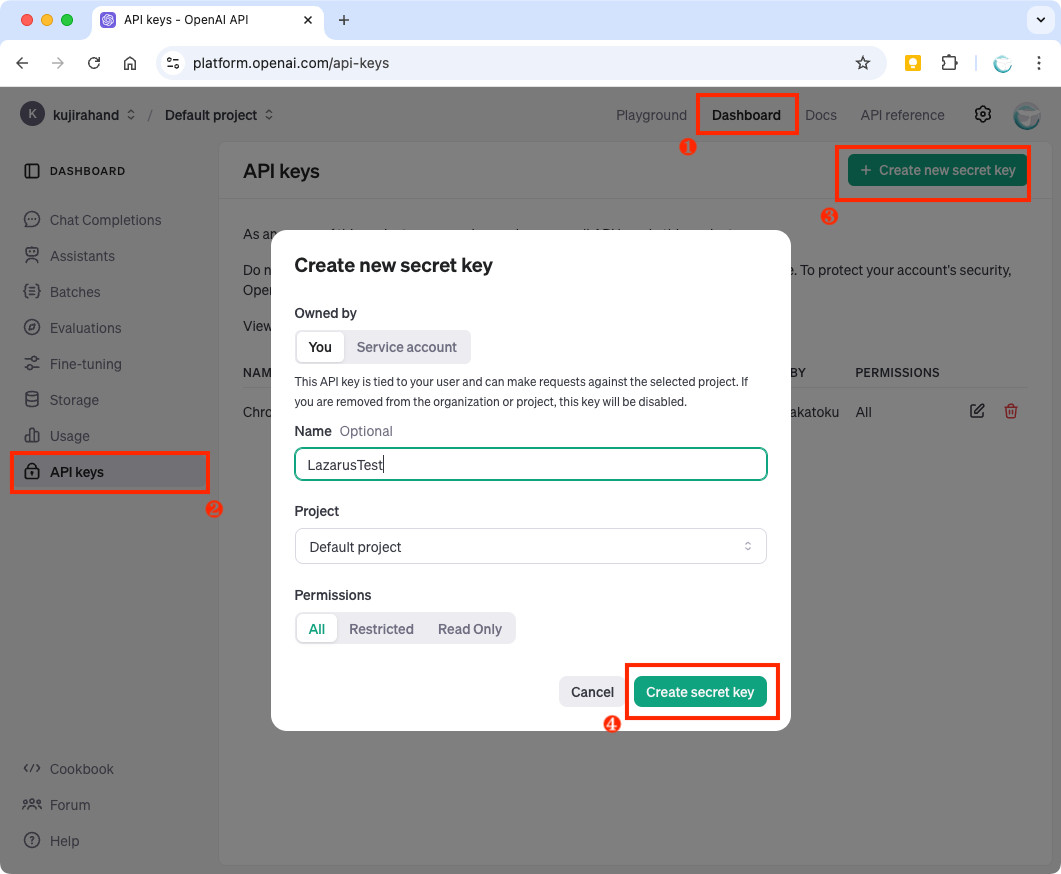Click the Assistants robot icon
1061x874 pixels.
(32, 256)
